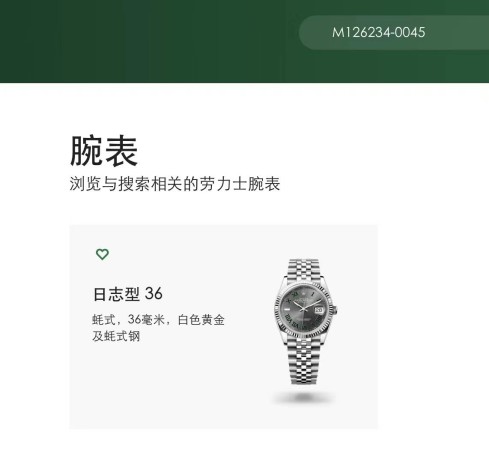
Task: Click the M126234-0045 search field
Action: [378, 32]
